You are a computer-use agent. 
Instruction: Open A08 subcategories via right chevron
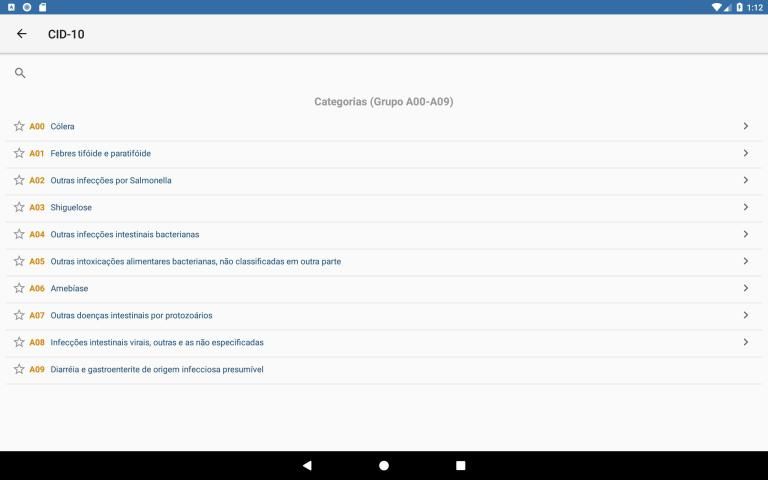pos(745,342)
